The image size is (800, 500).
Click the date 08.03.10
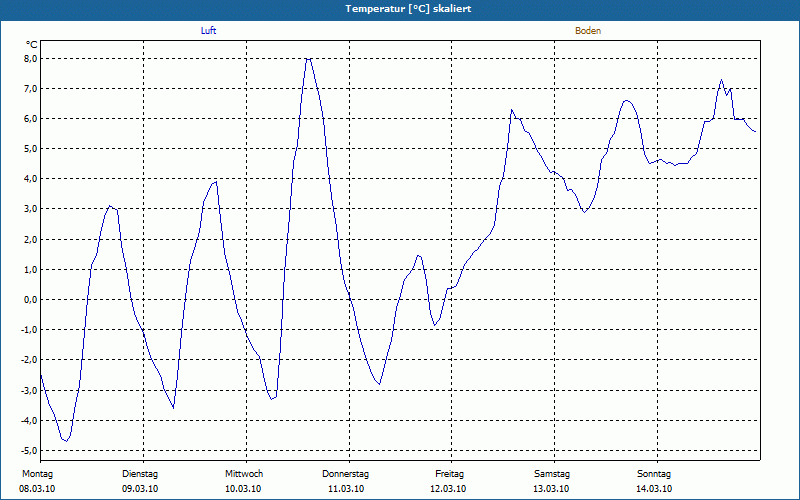tap(37, 489)
